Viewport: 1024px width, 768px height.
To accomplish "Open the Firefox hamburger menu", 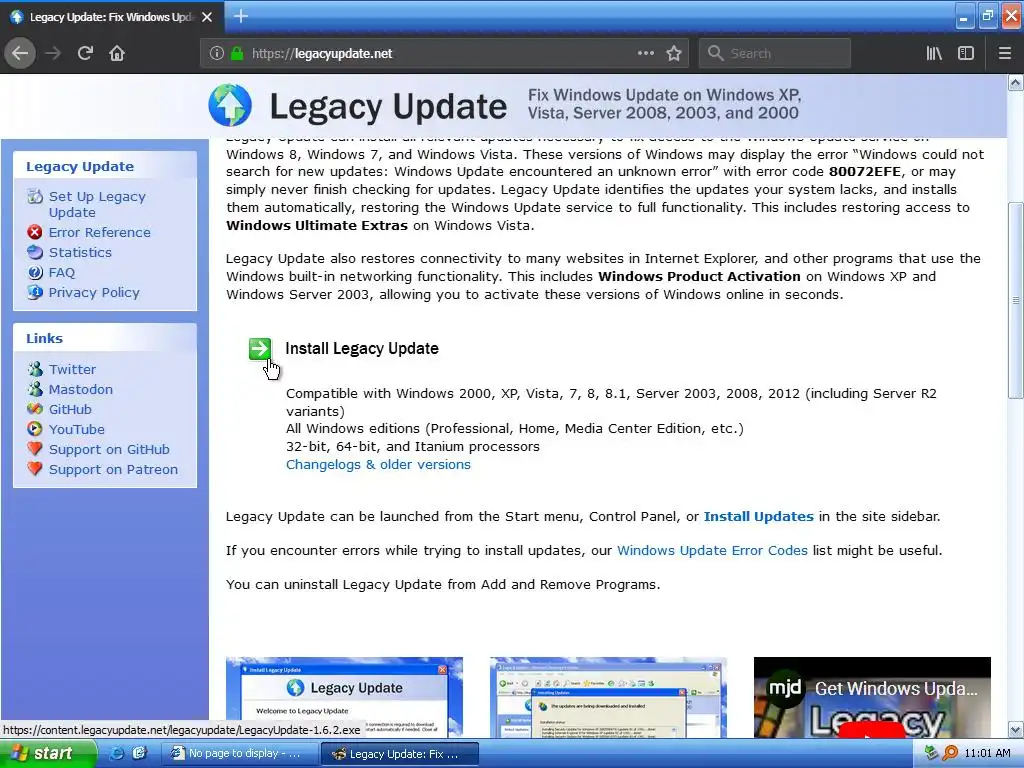I will [1004, 54].
